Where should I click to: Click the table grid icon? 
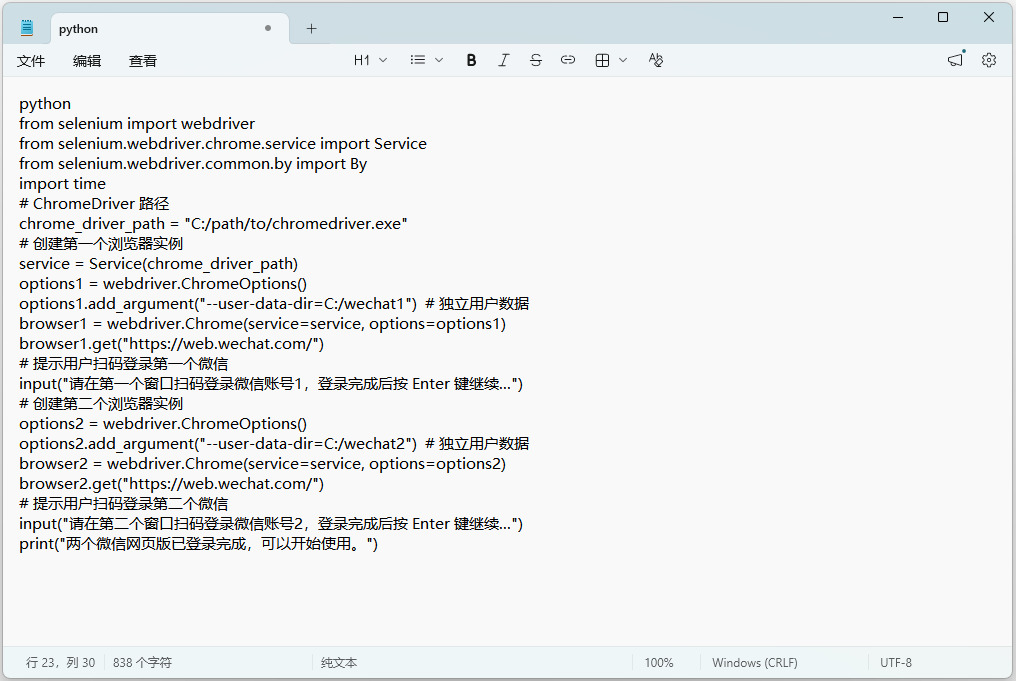[x=602, y=60]
